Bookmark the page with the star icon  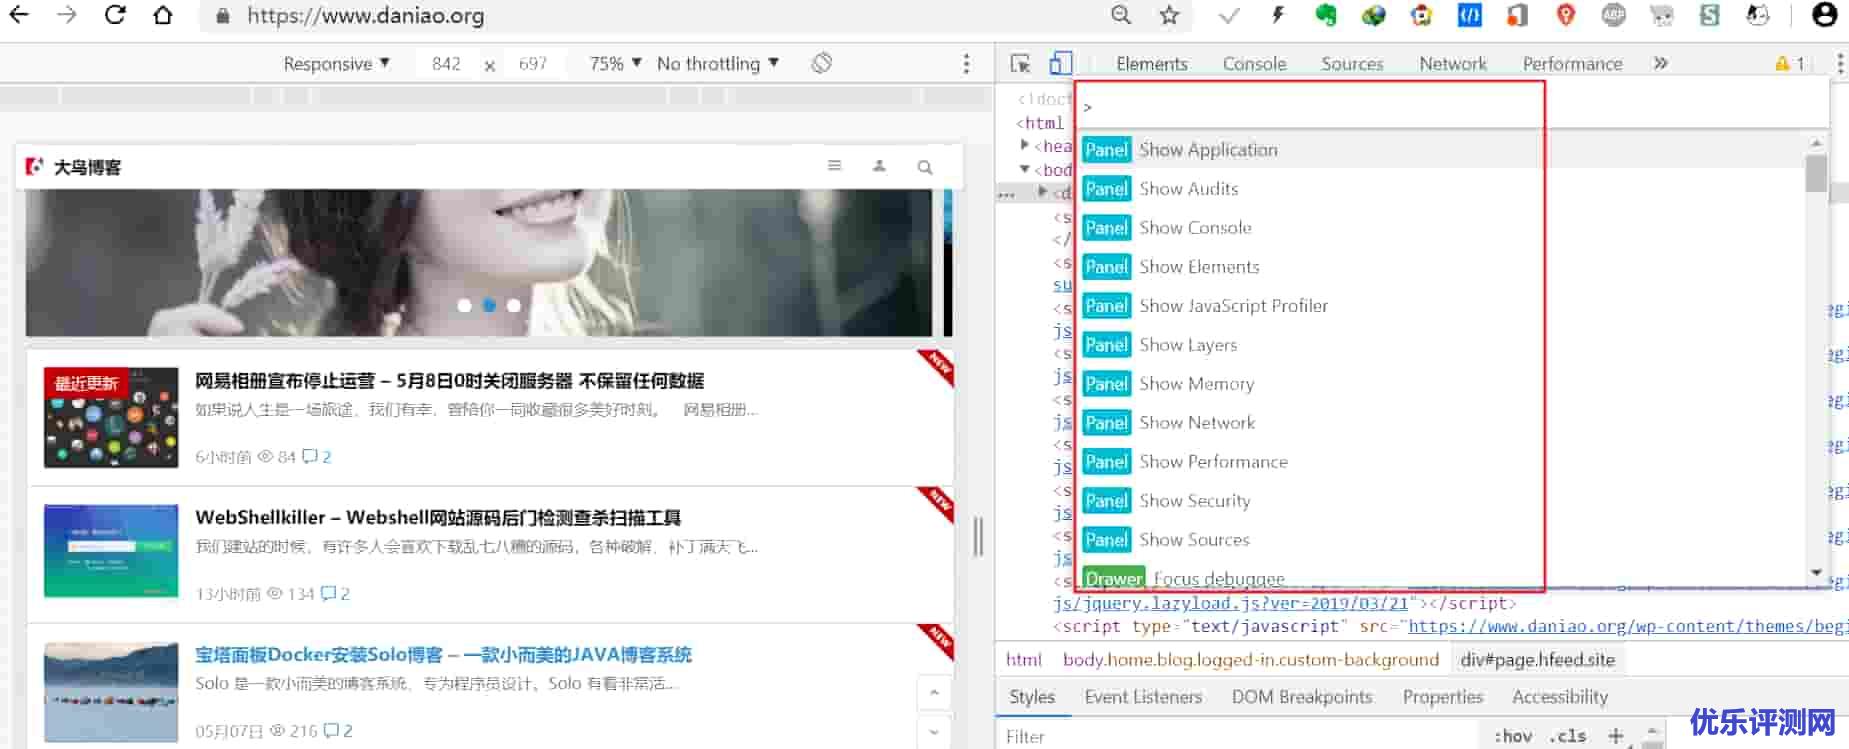click(x=1169, y=15)
